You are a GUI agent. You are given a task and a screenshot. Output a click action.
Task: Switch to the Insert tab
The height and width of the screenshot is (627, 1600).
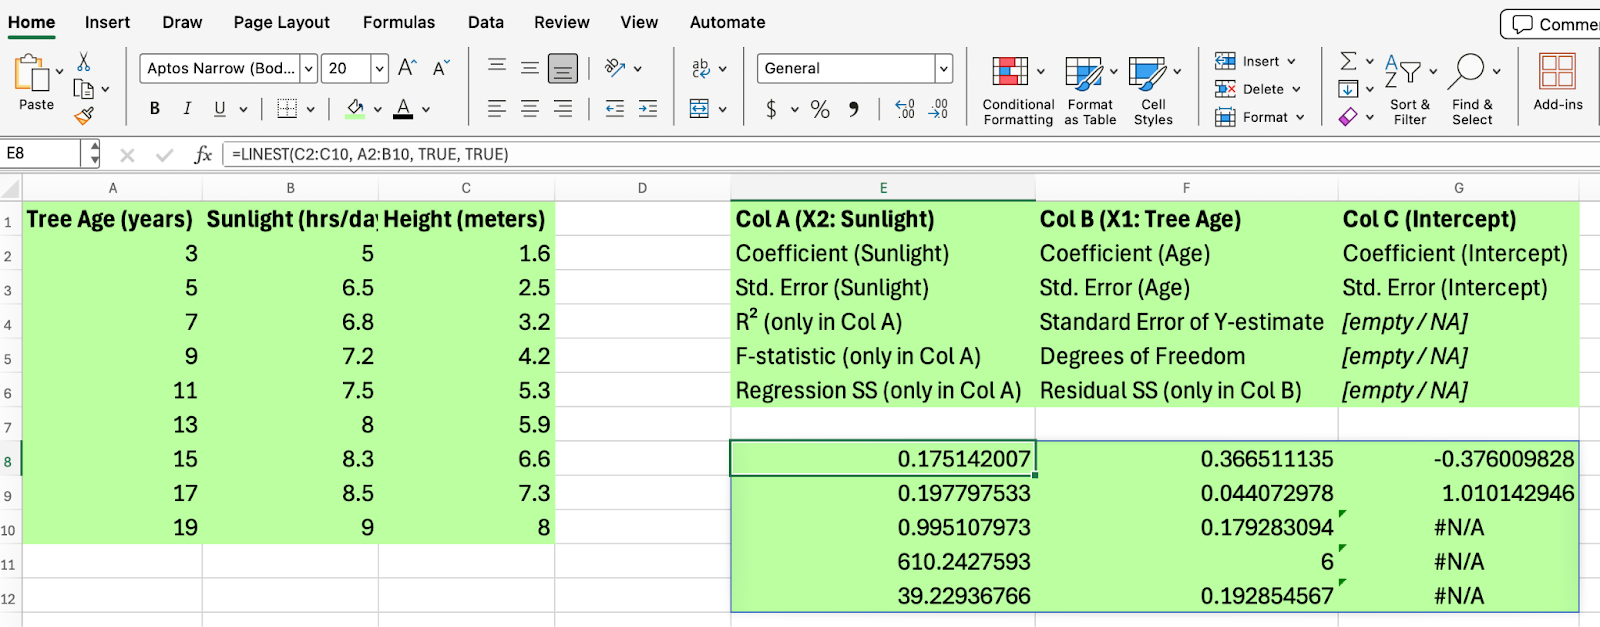(x=107, y=22)
